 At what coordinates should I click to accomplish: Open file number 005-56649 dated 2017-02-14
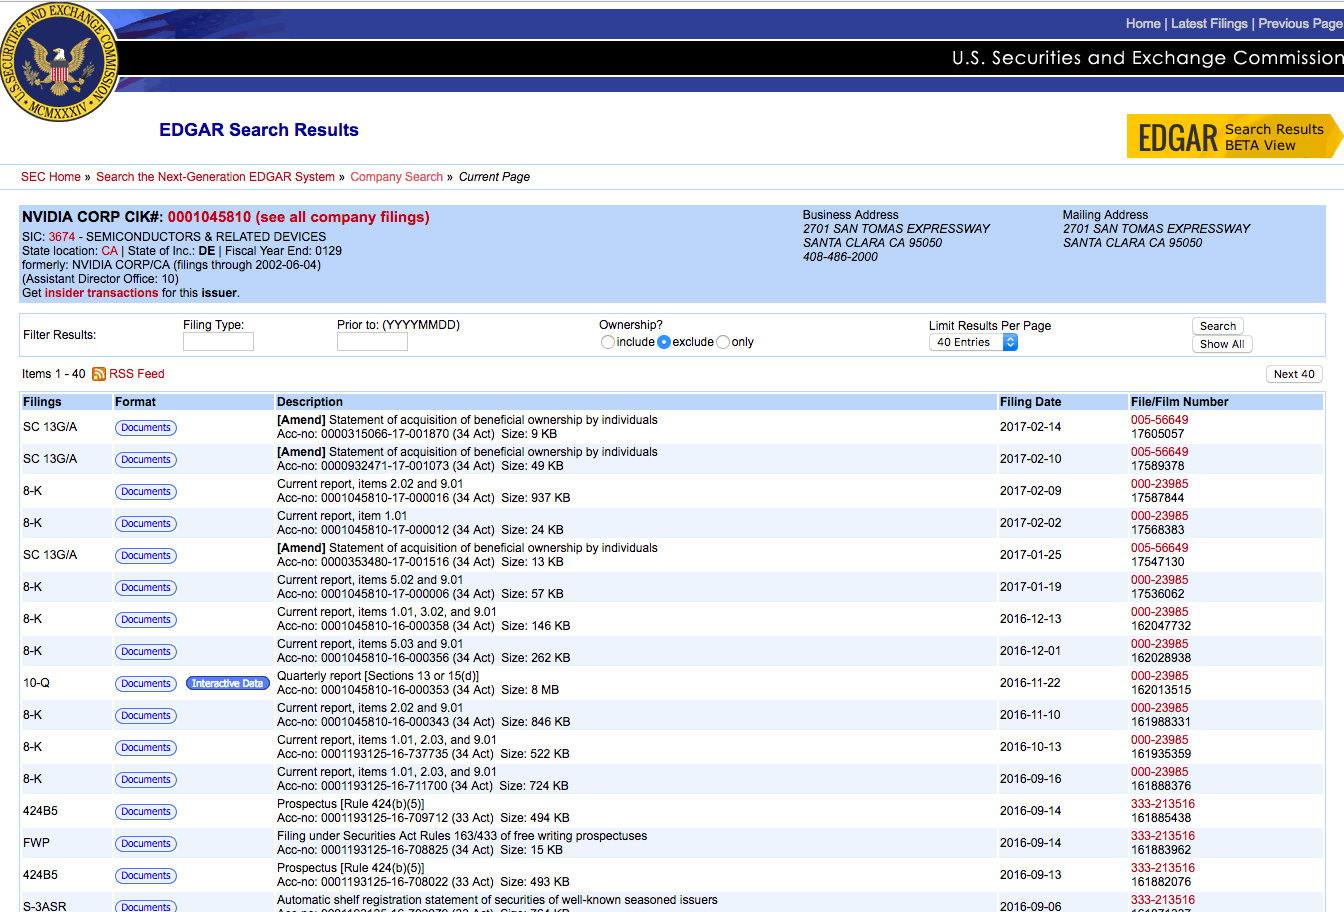(x=1160, y=420)
